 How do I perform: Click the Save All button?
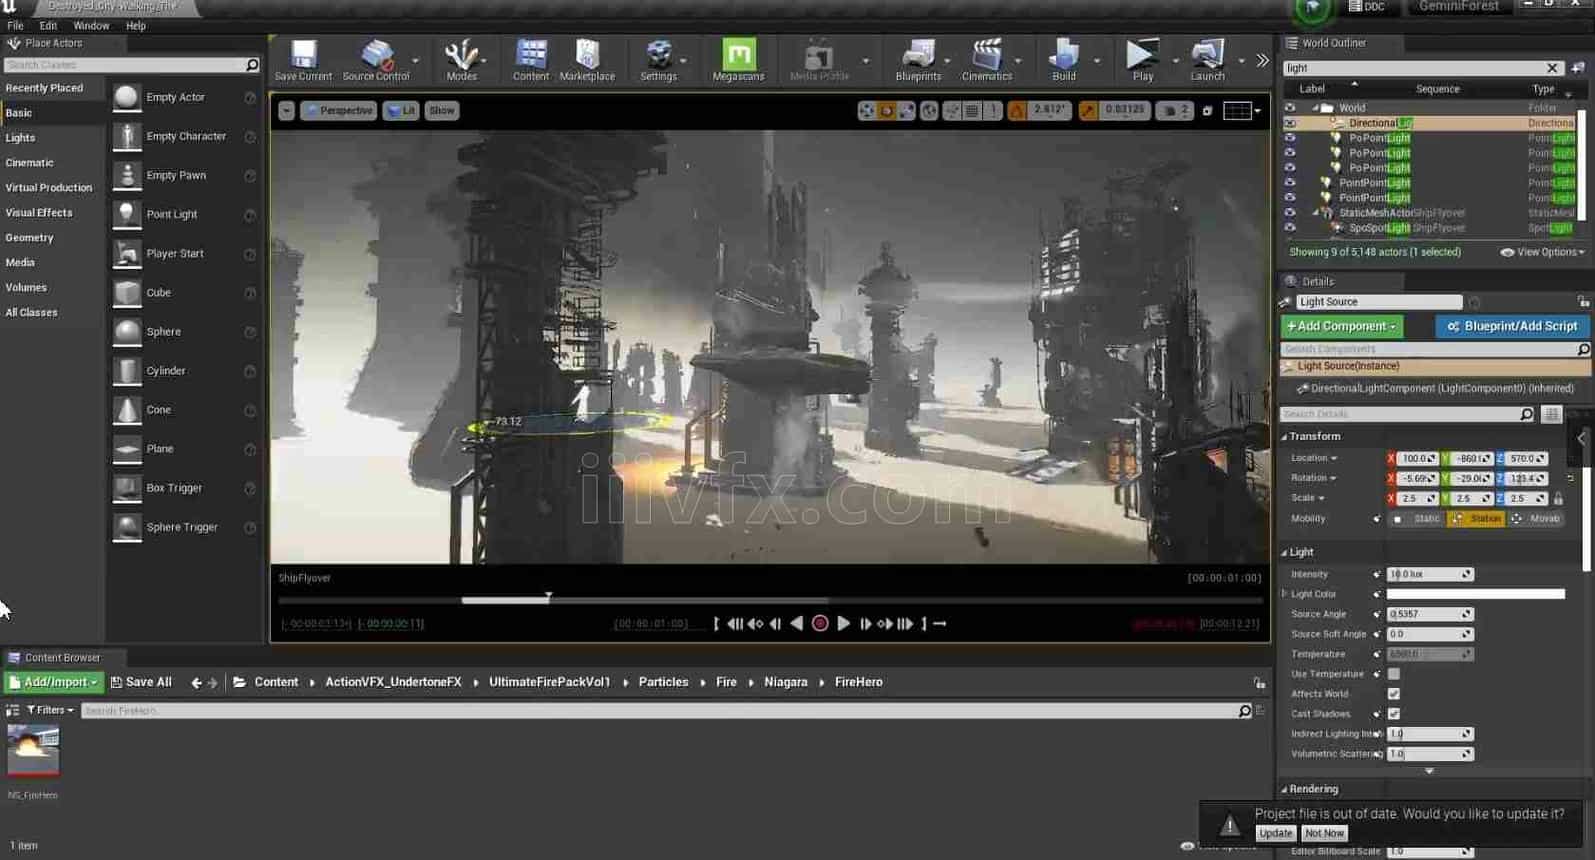(141, 682)
